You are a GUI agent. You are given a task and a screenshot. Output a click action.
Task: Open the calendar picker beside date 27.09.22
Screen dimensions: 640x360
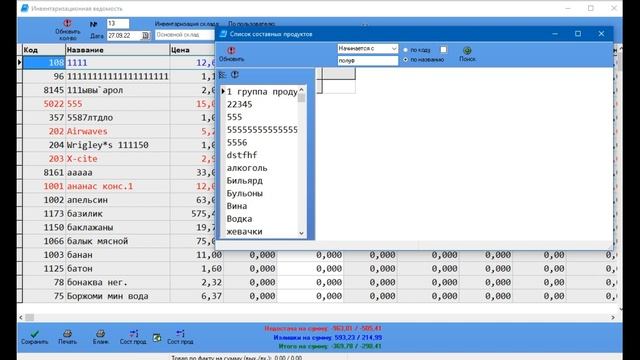coord(146,36)
